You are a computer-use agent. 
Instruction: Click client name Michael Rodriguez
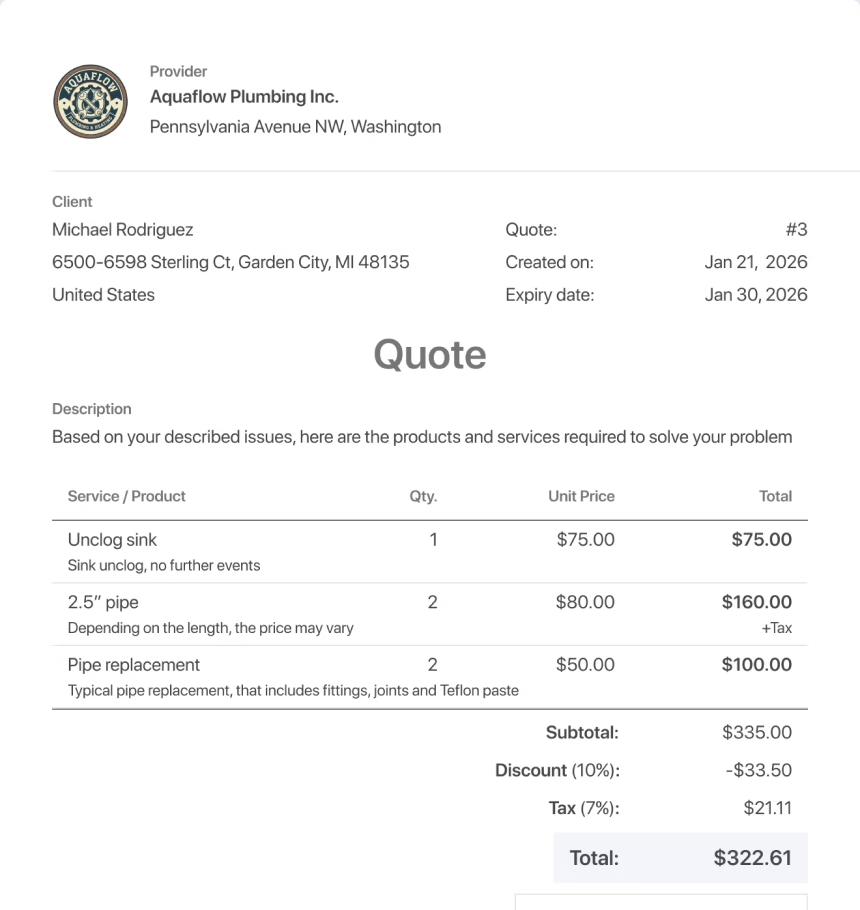pos(123,230)
